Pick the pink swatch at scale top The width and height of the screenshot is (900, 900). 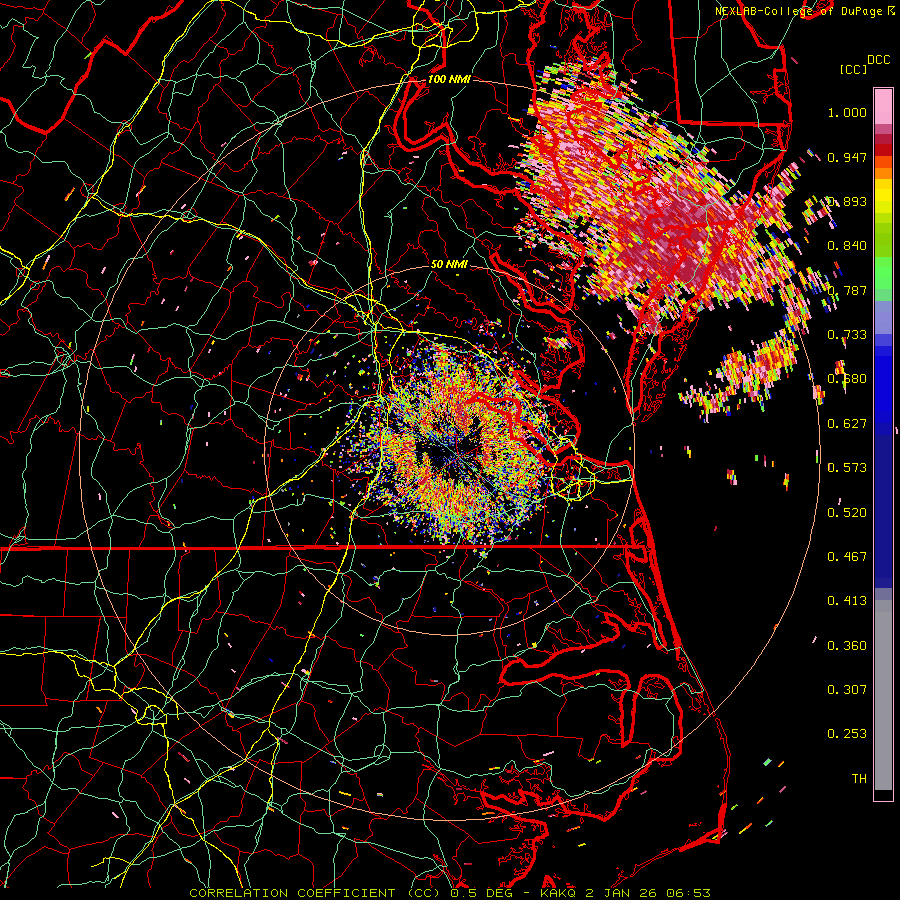[x=883, y=106]
